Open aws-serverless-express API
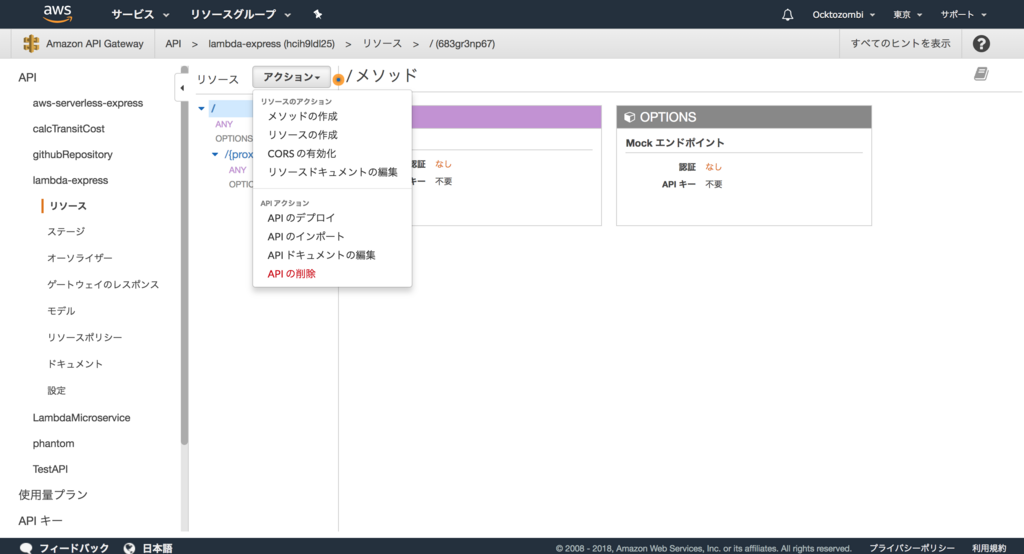The width and height of the screenshot is (1024, 554). (x=88, y=103)
